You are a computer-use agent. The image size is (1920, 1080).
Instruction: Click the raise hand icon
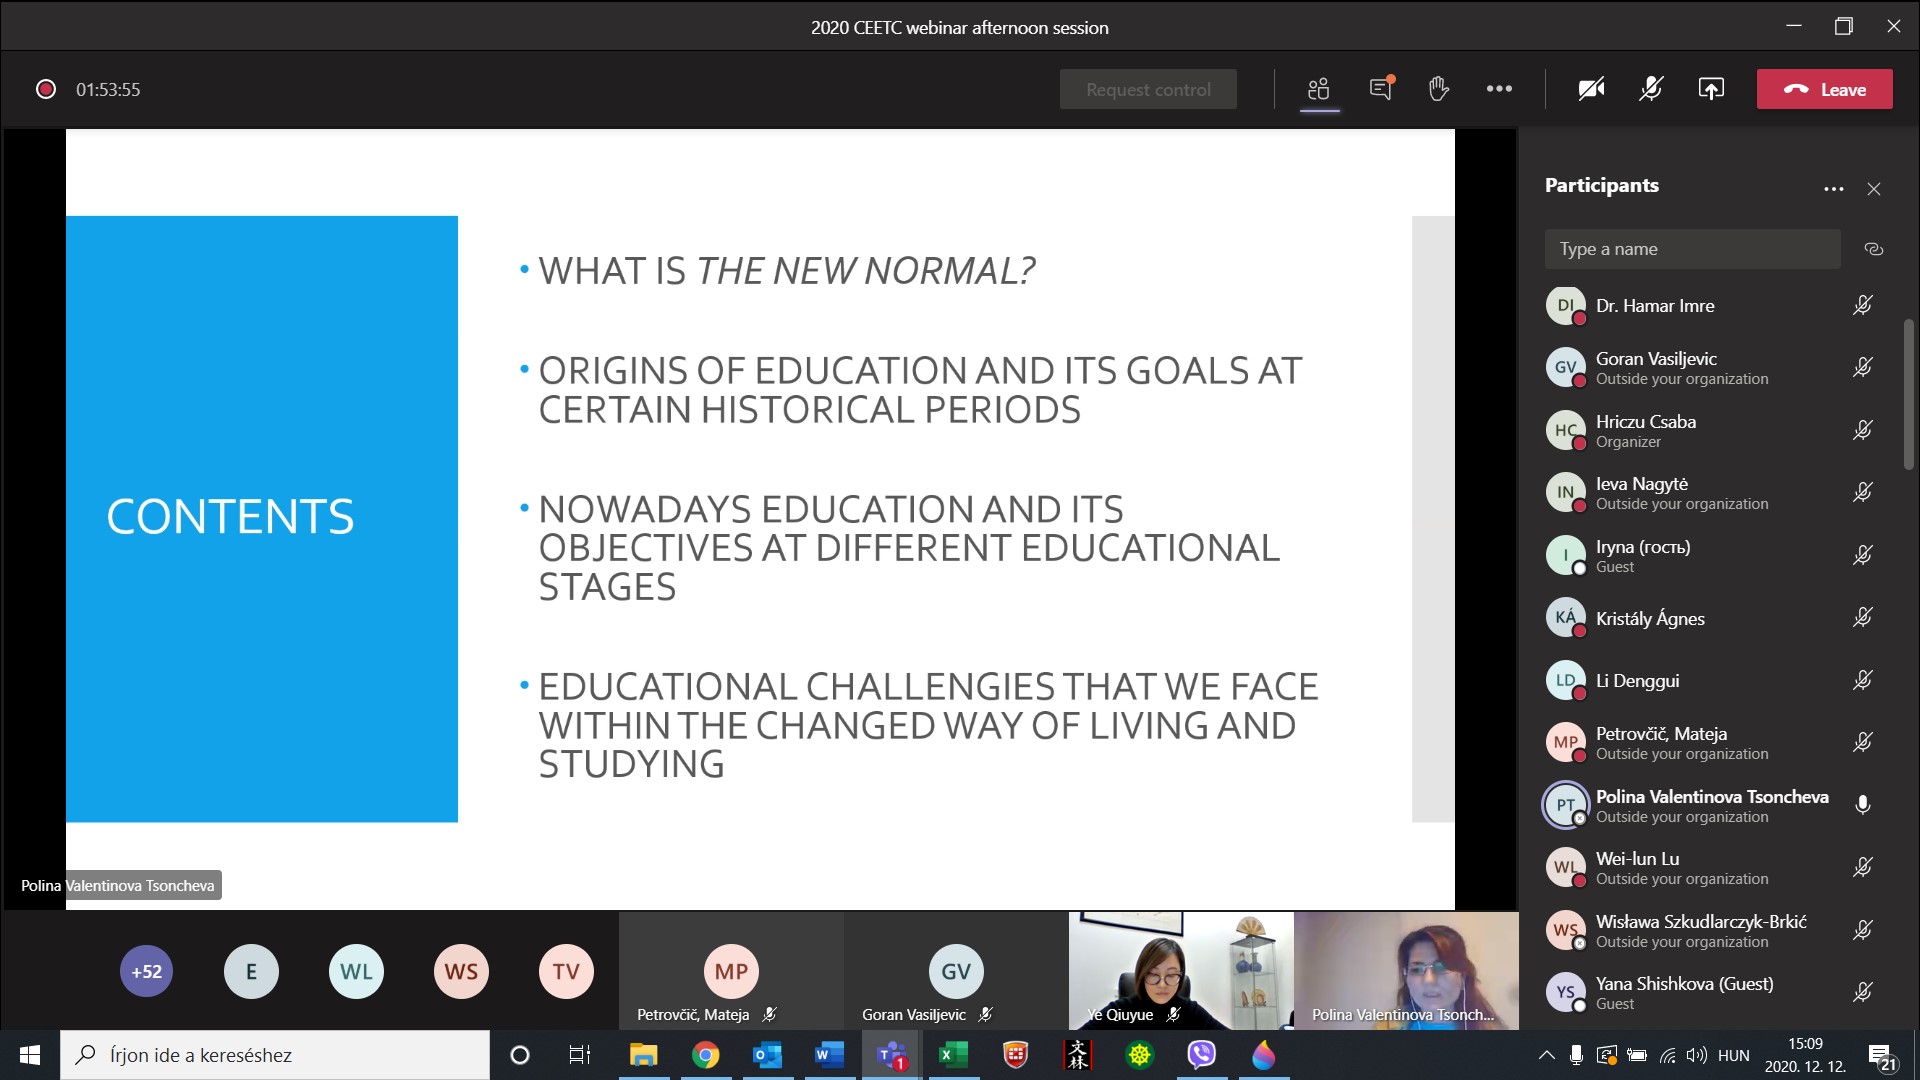(x=1439, y=89)
